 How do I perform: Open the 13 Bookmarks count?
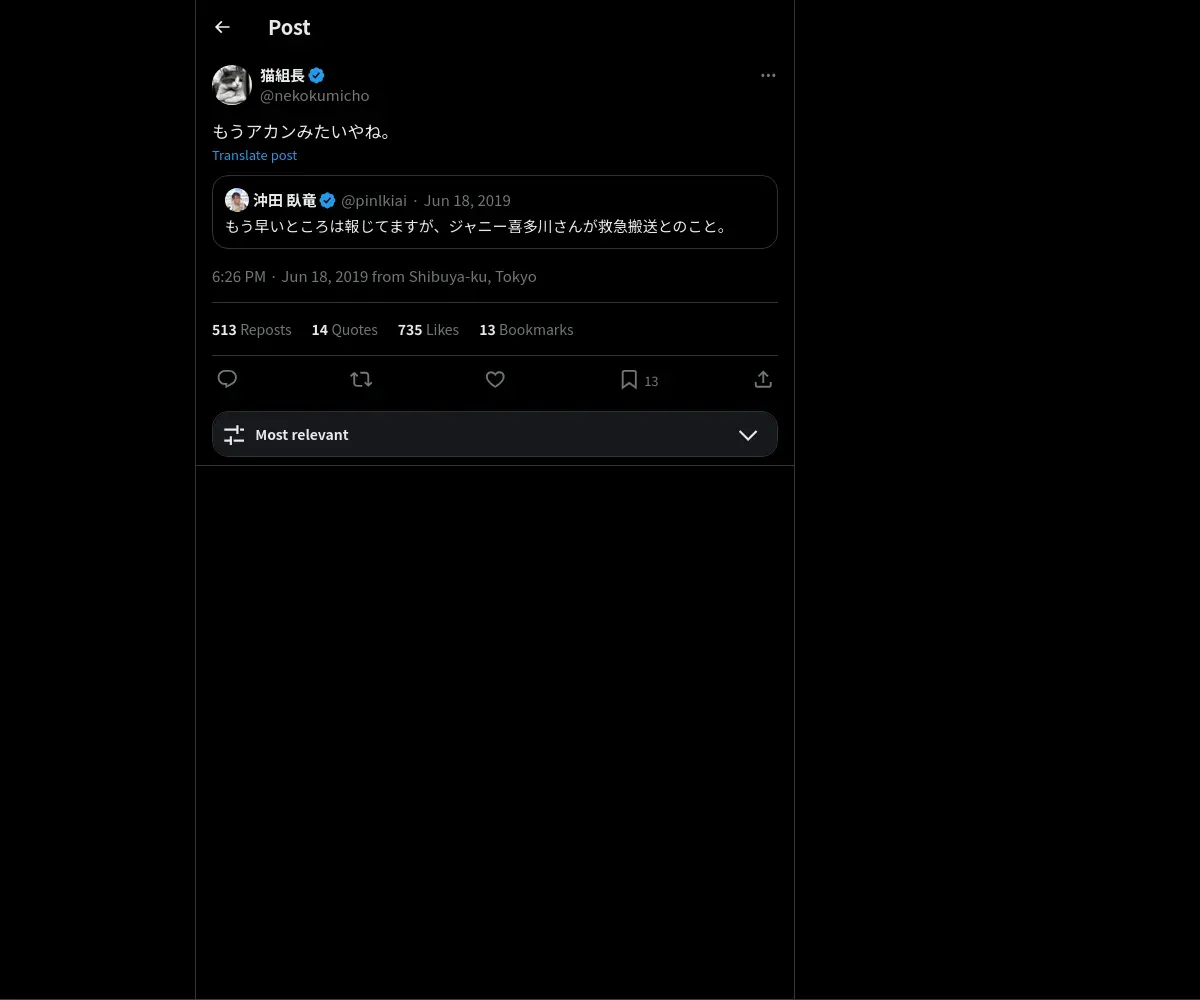526,329
